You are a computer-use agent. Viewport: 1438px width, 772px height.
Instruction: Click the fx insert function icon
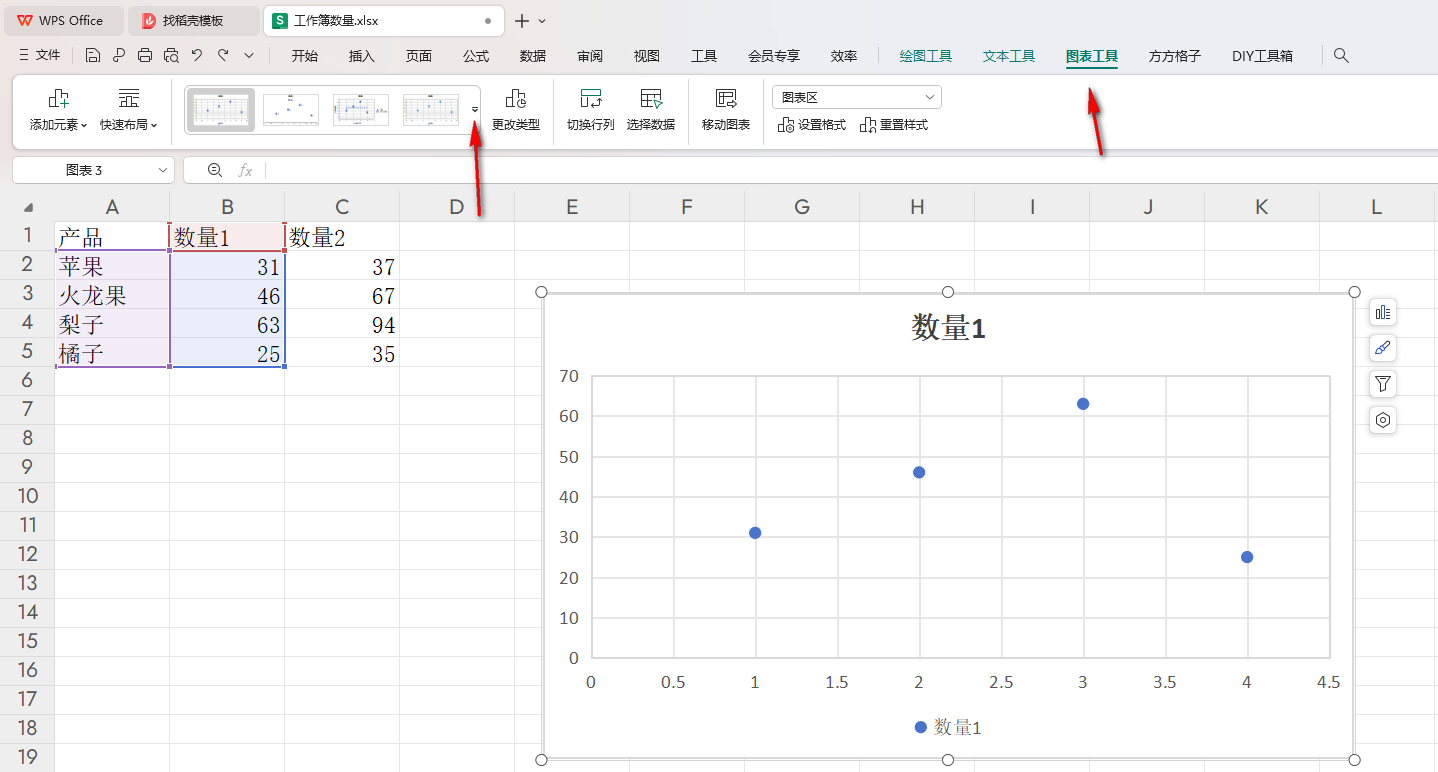pos(245,170)
